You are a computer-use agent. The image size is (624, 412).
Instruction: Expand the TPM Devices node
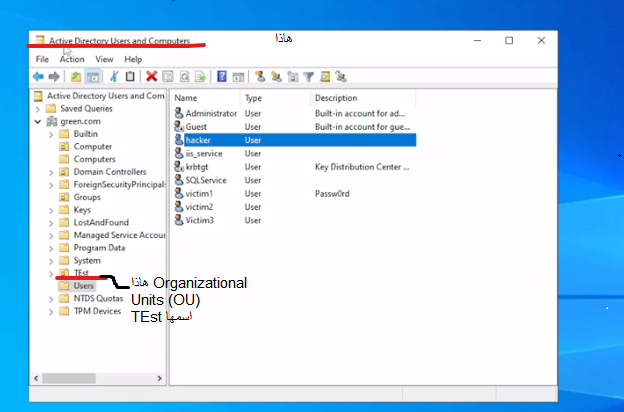click(51, 312)
